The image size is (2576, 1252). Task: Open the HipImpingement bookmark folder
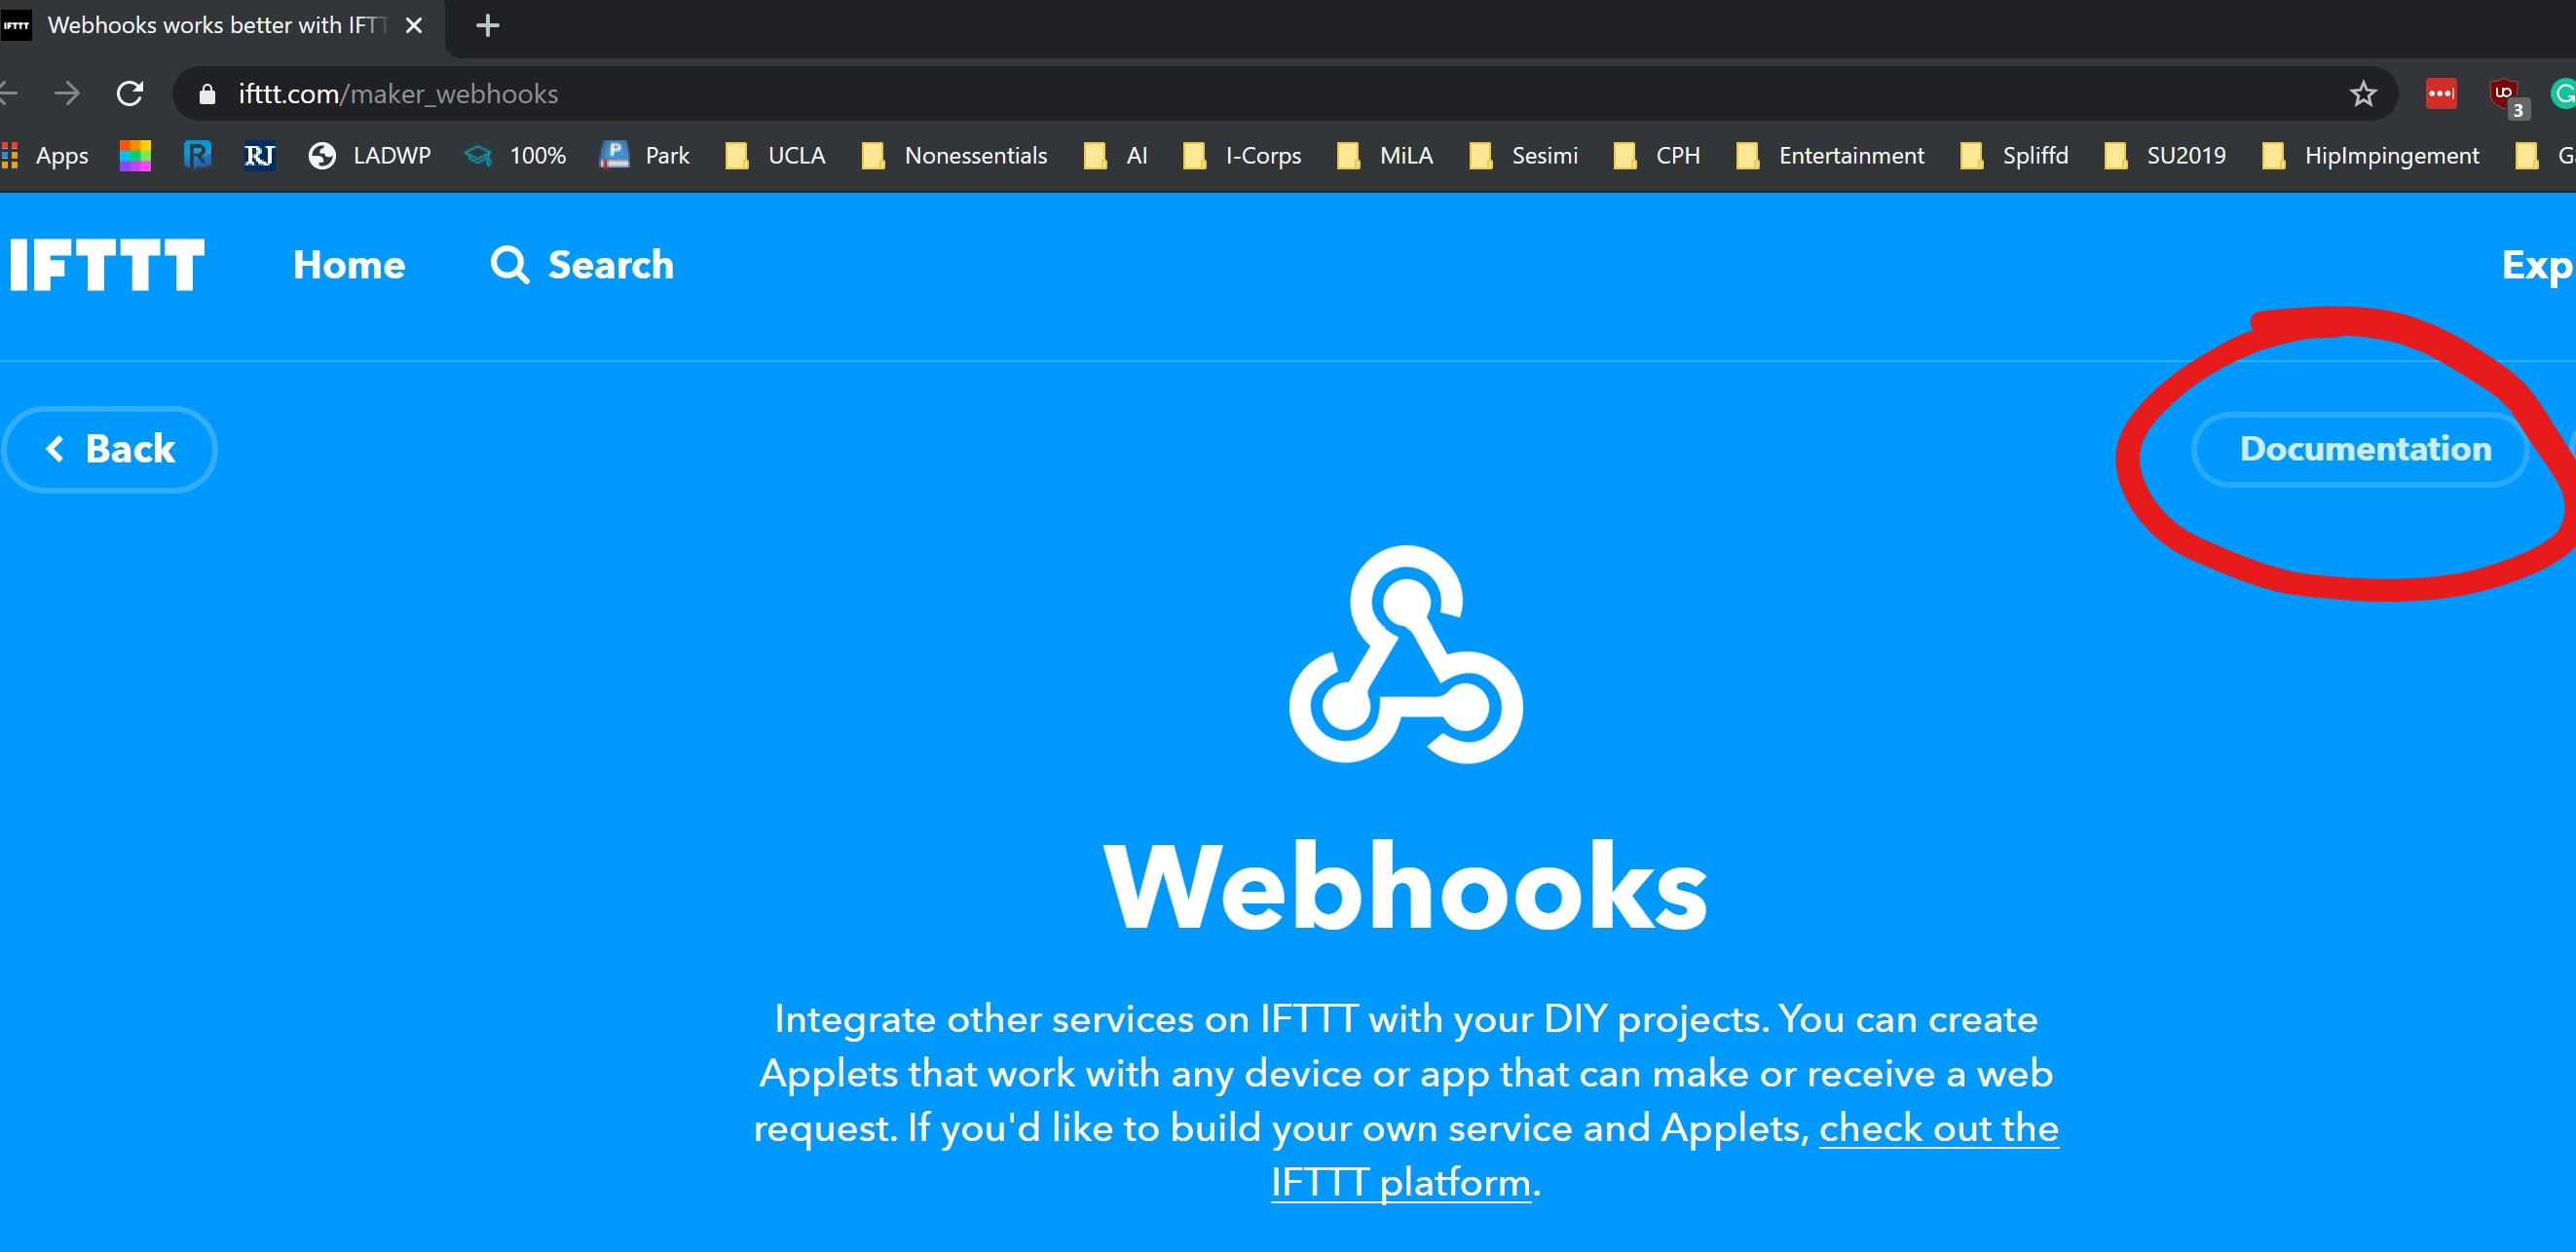point(2371,156)
